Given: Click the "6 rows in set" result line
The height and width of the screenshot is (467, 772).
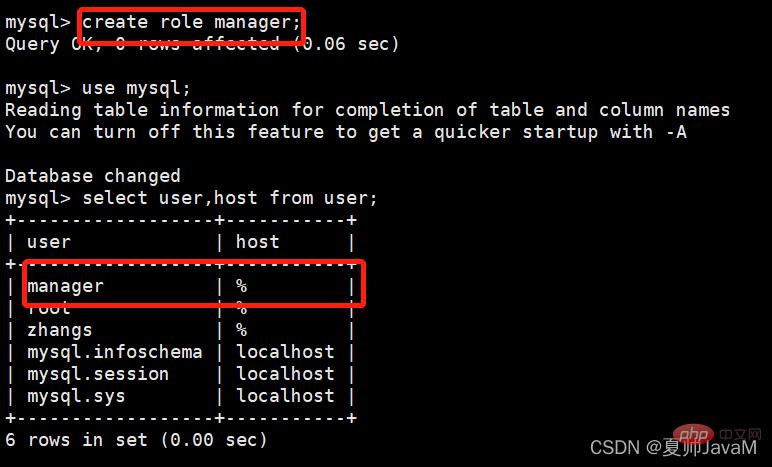Looking at the screenshot, I should point(137,440).
